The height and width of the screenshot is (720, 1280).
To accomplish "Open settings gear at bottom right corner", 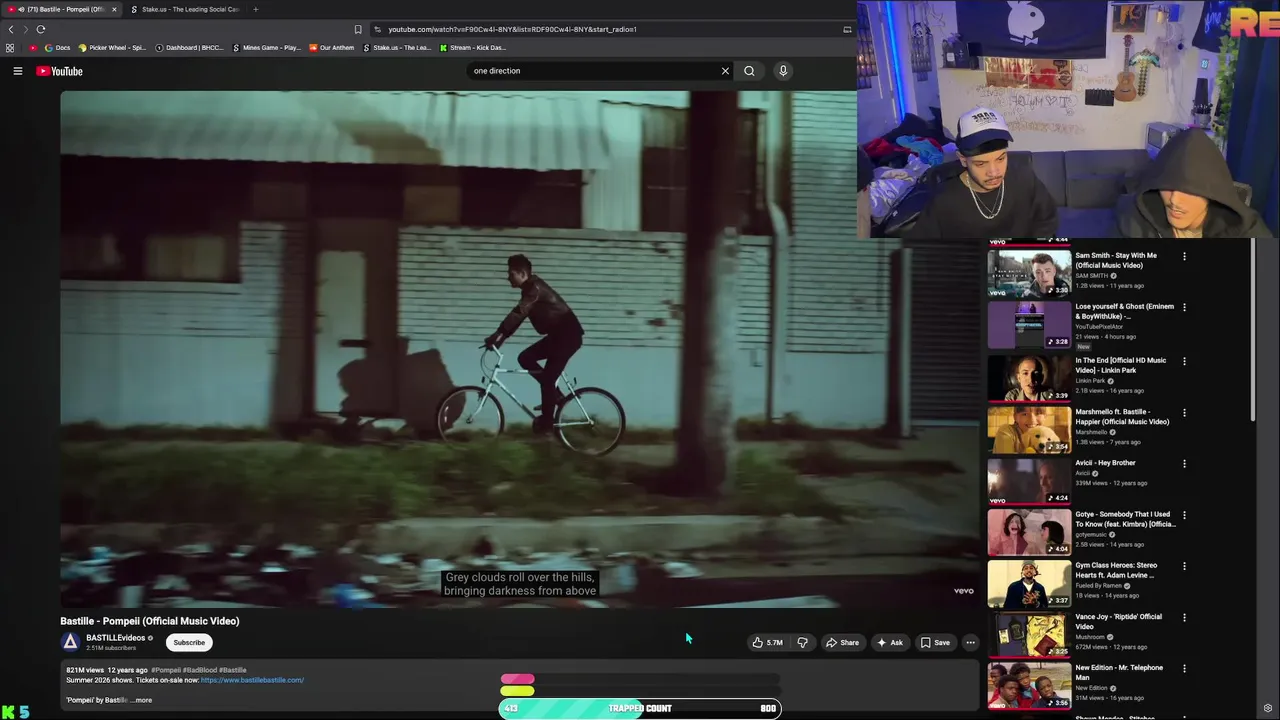I will (1268, 709).
